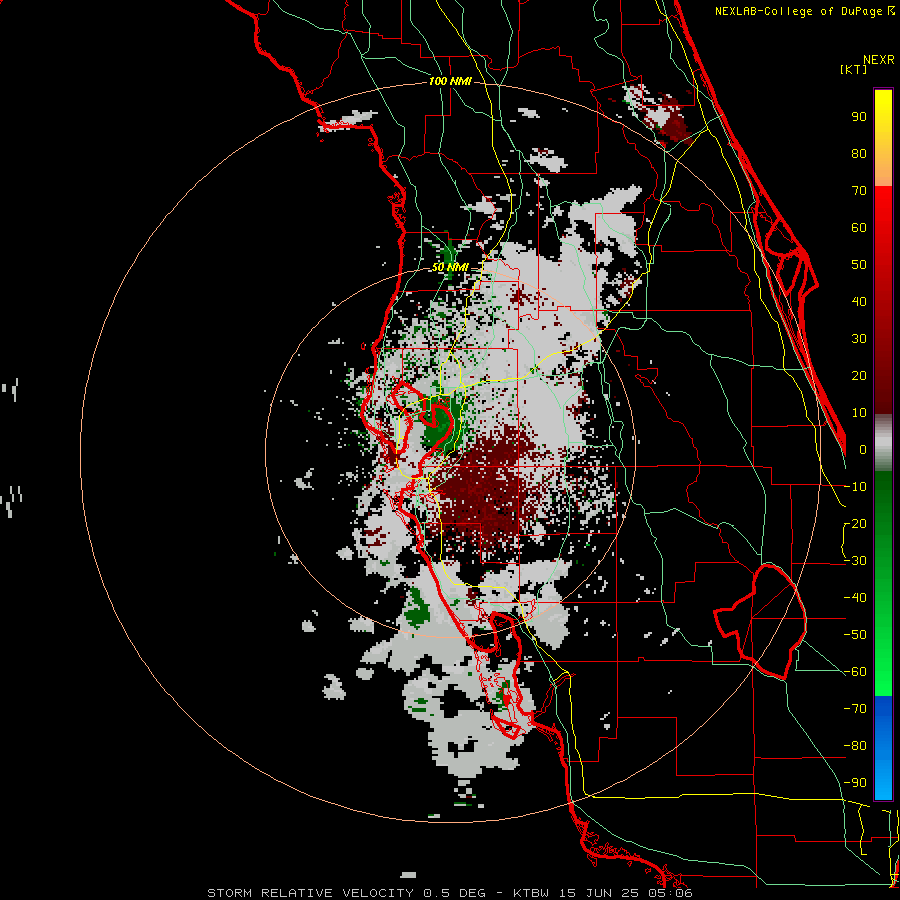The width and height of the screenshot is (900, 900).
Task: Click the 50 value on velocity scale
Action: tap(859, 265)
